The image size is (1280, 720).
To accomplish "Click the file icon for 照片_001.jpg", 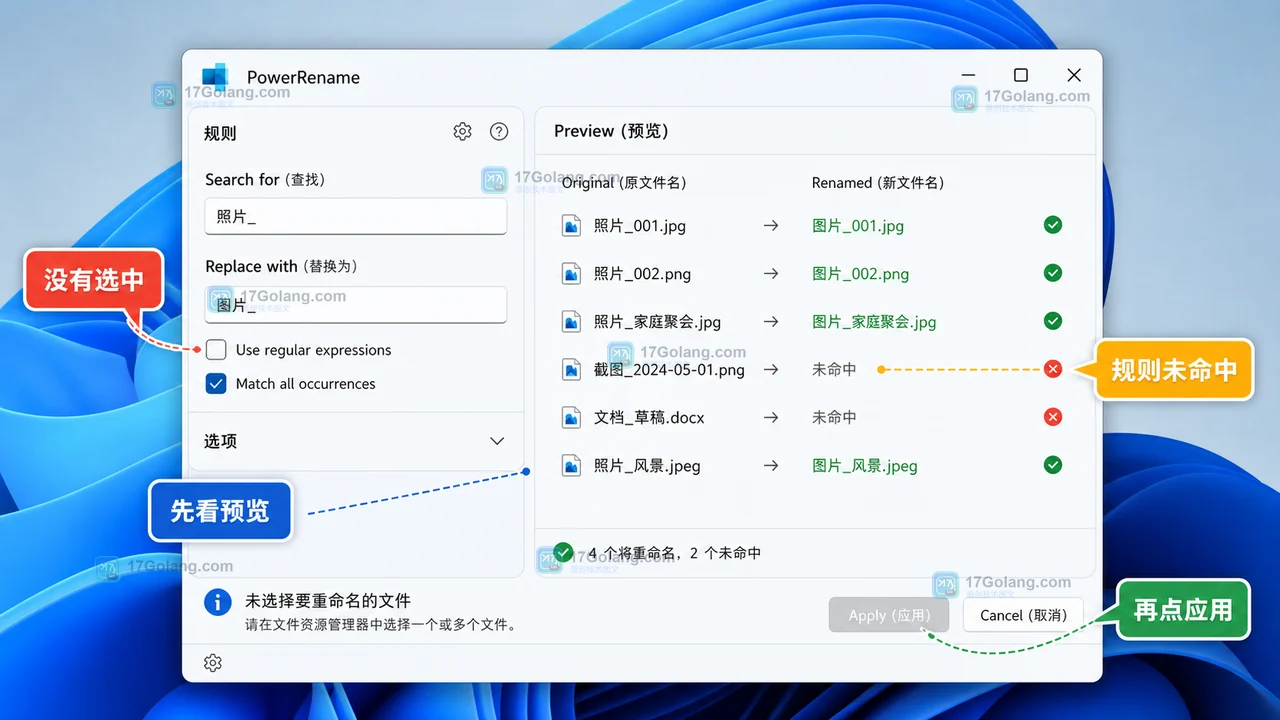I will click(571, 226).
